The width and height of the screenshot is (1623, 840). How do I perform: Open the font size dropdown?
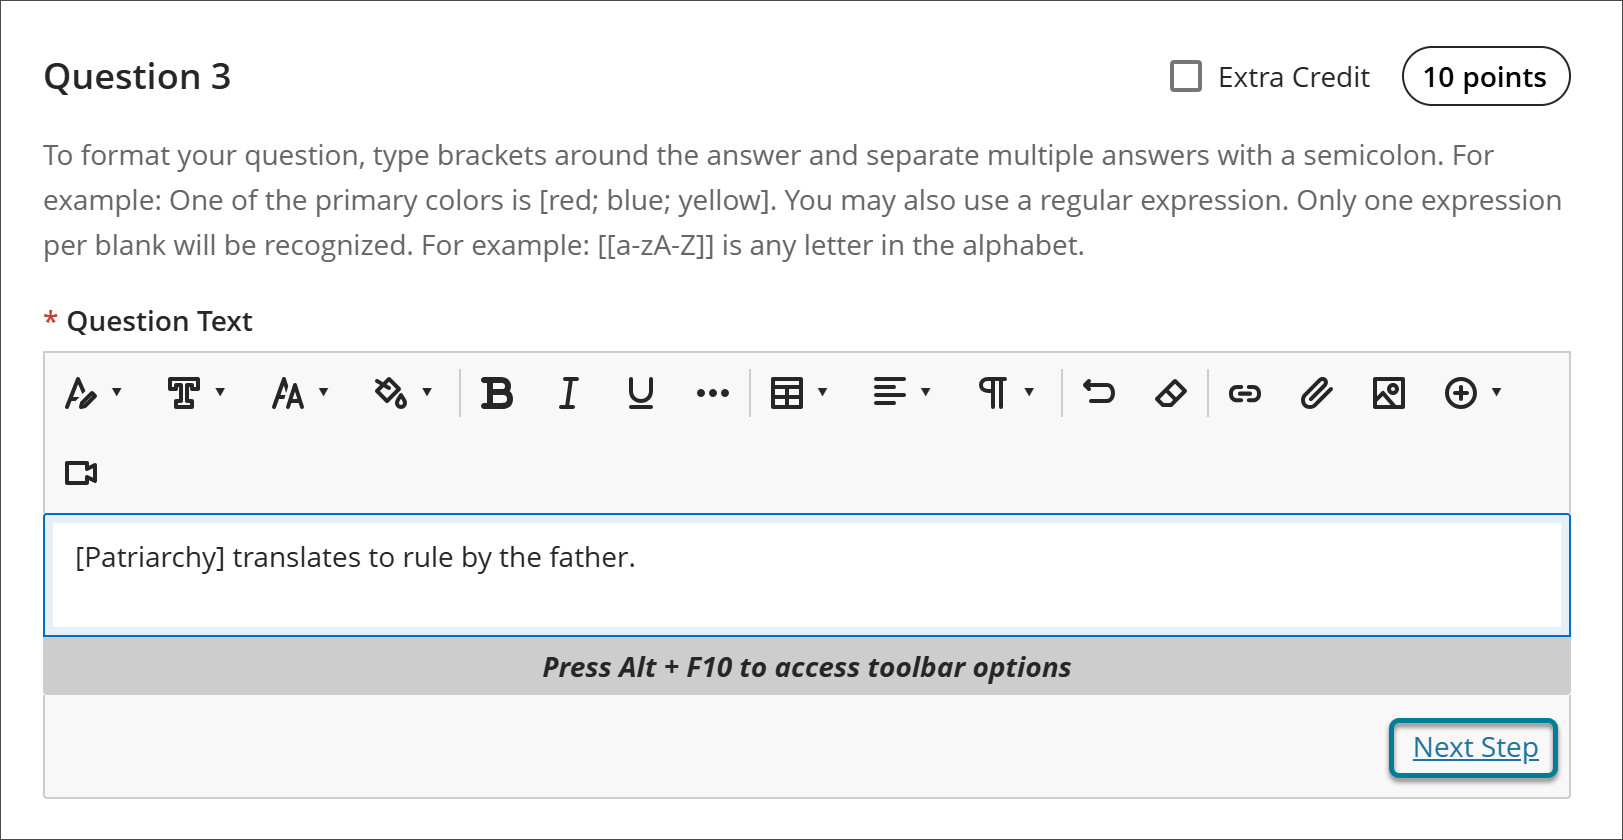point(300,393)
